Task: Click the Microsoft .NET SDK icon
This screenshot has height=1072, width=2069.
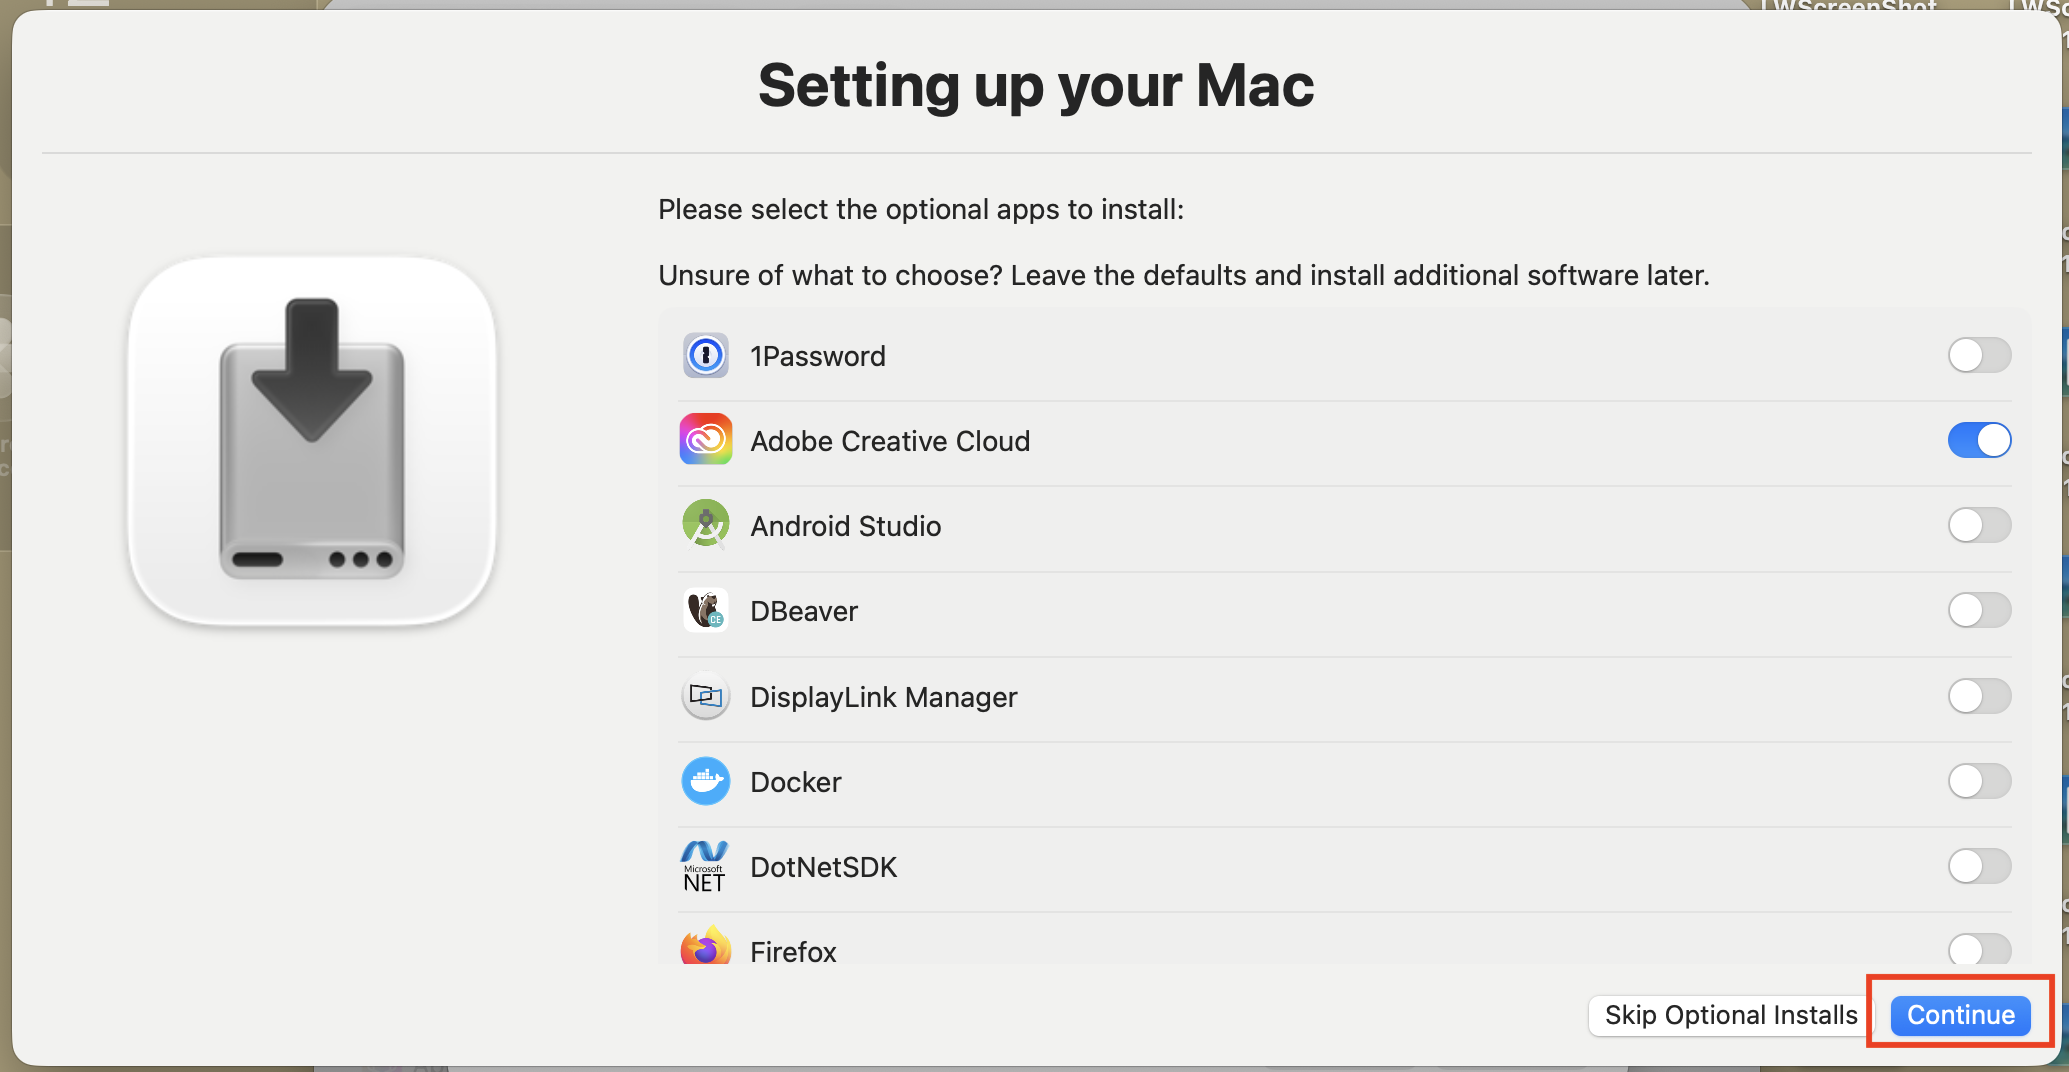Action: pyautogui.click(x=705, y=866)
